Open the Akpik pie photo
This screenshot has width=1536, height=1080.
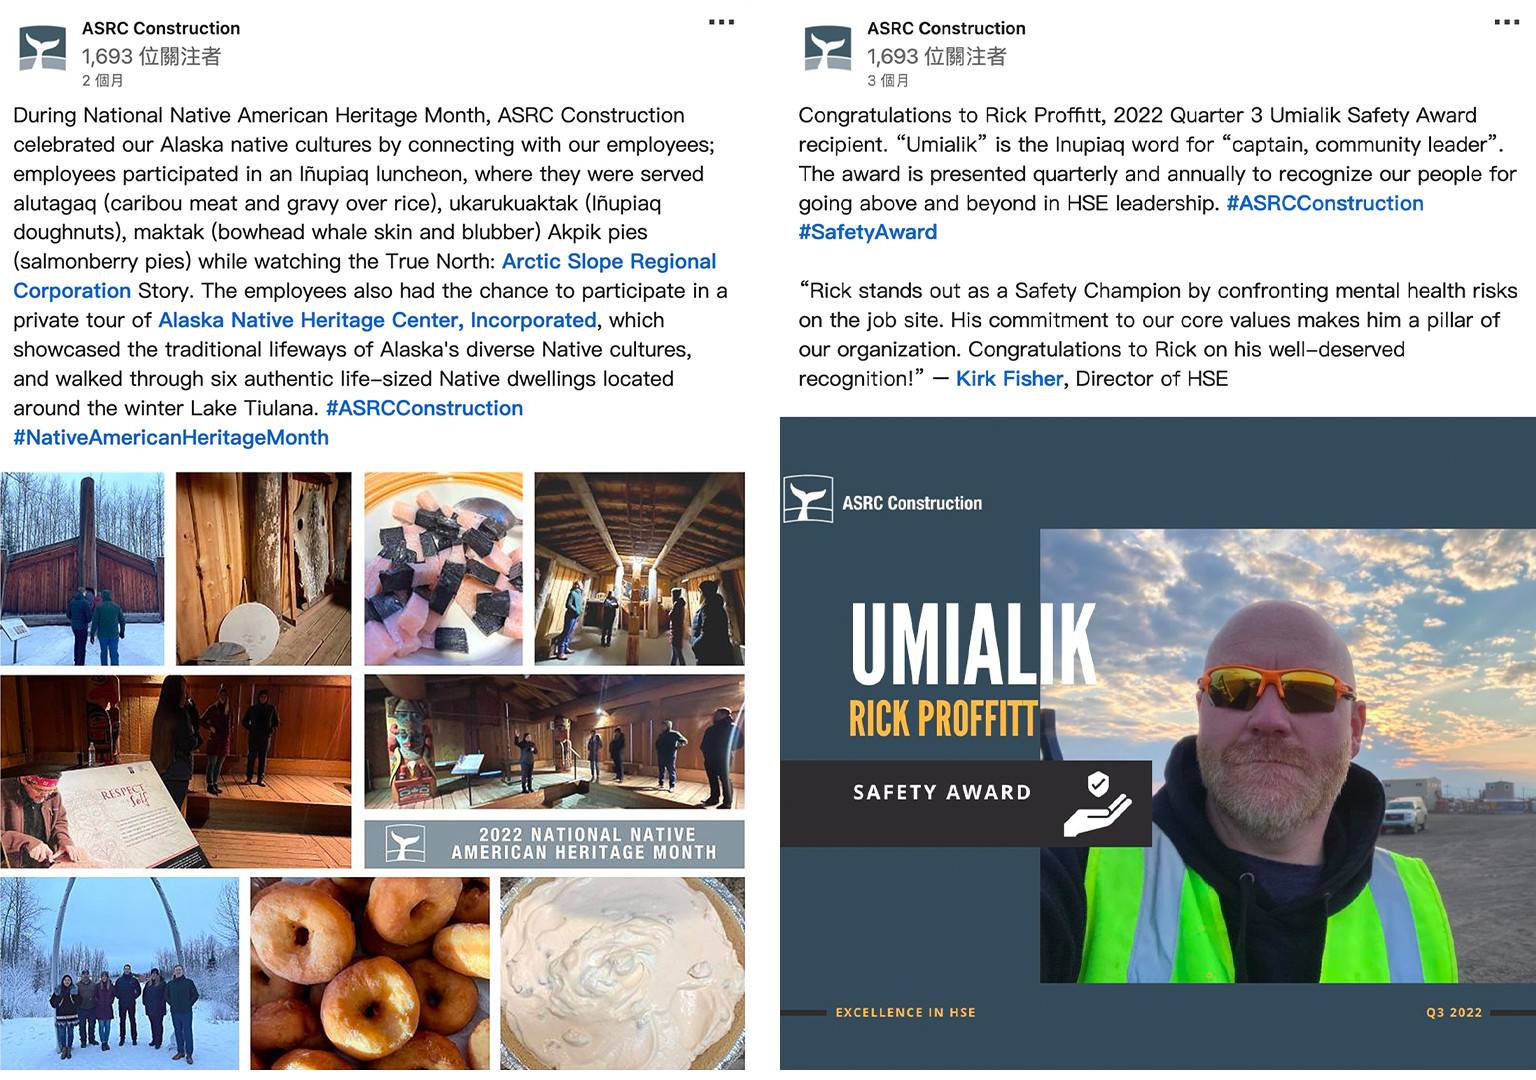pos(622,973)
